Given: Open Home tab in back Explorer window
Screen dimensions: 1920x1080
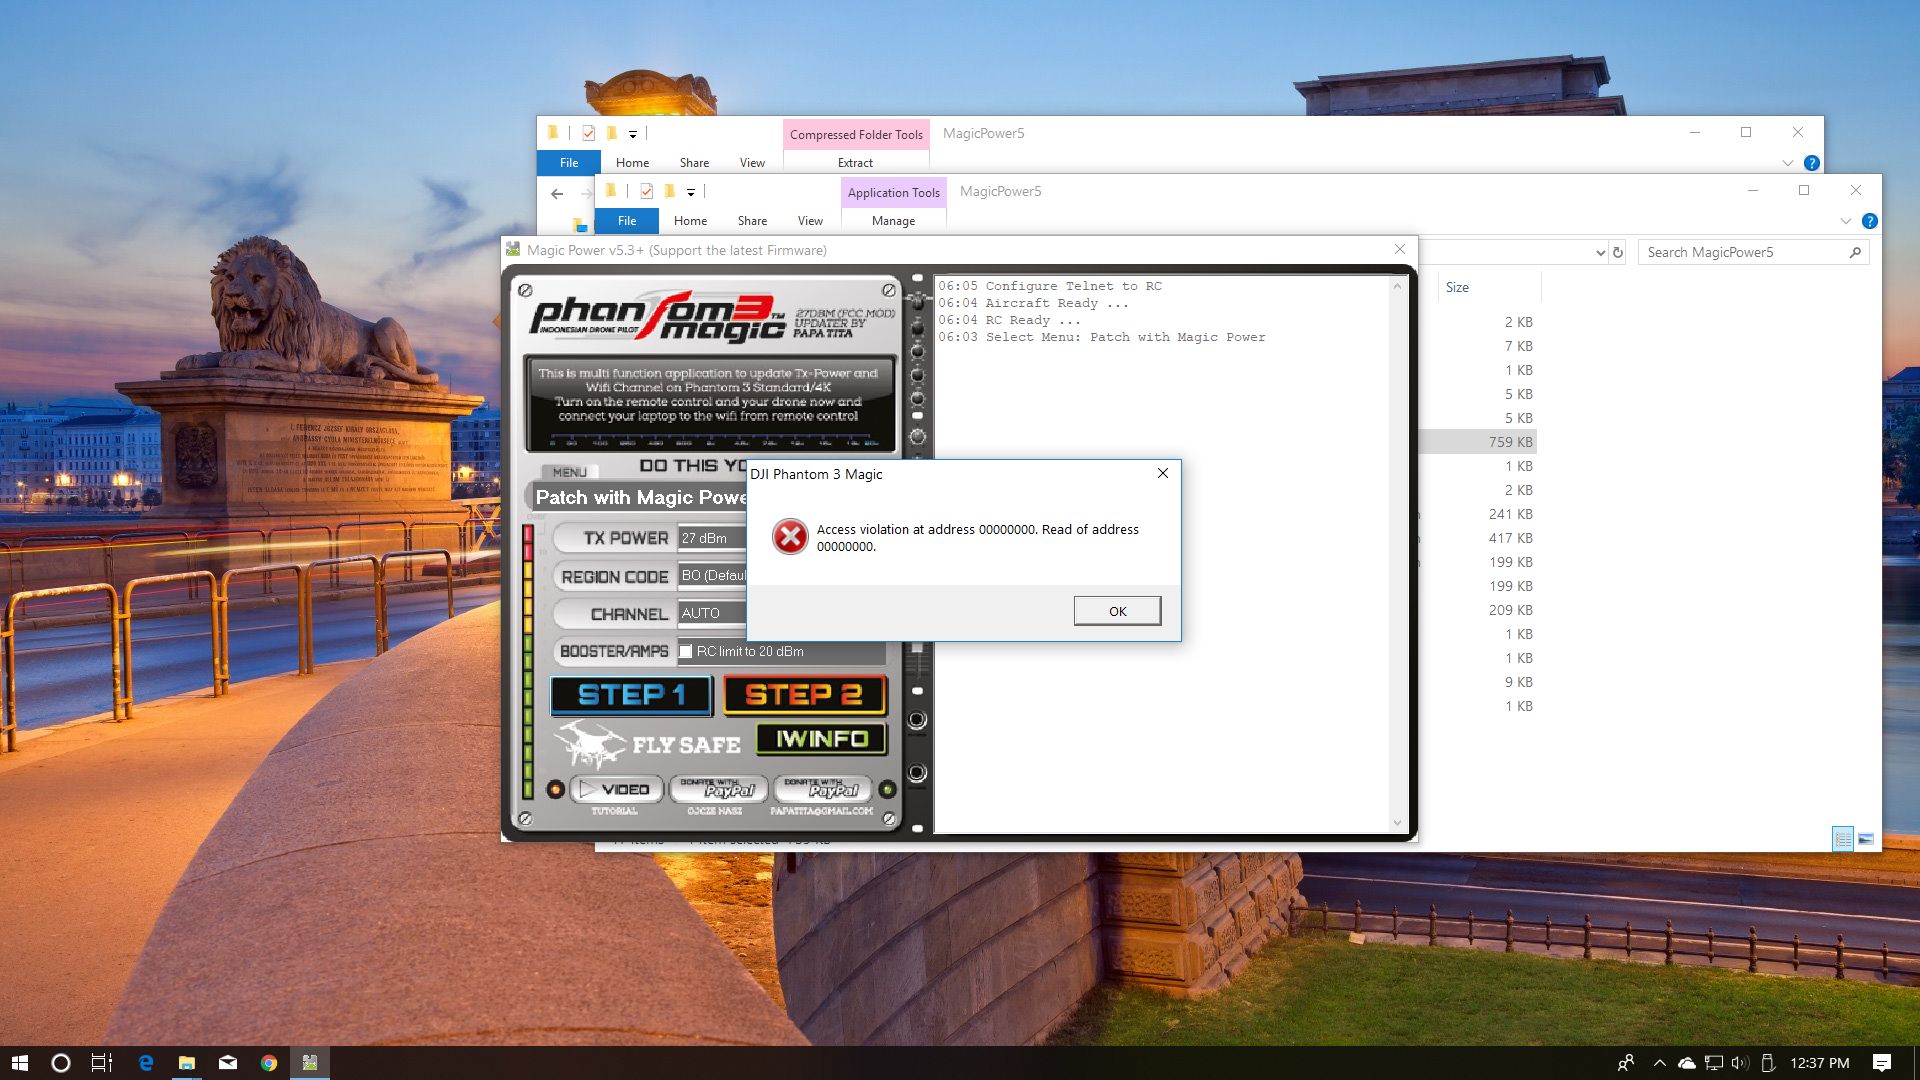Looking at the screenshot, I should [632, 162].
